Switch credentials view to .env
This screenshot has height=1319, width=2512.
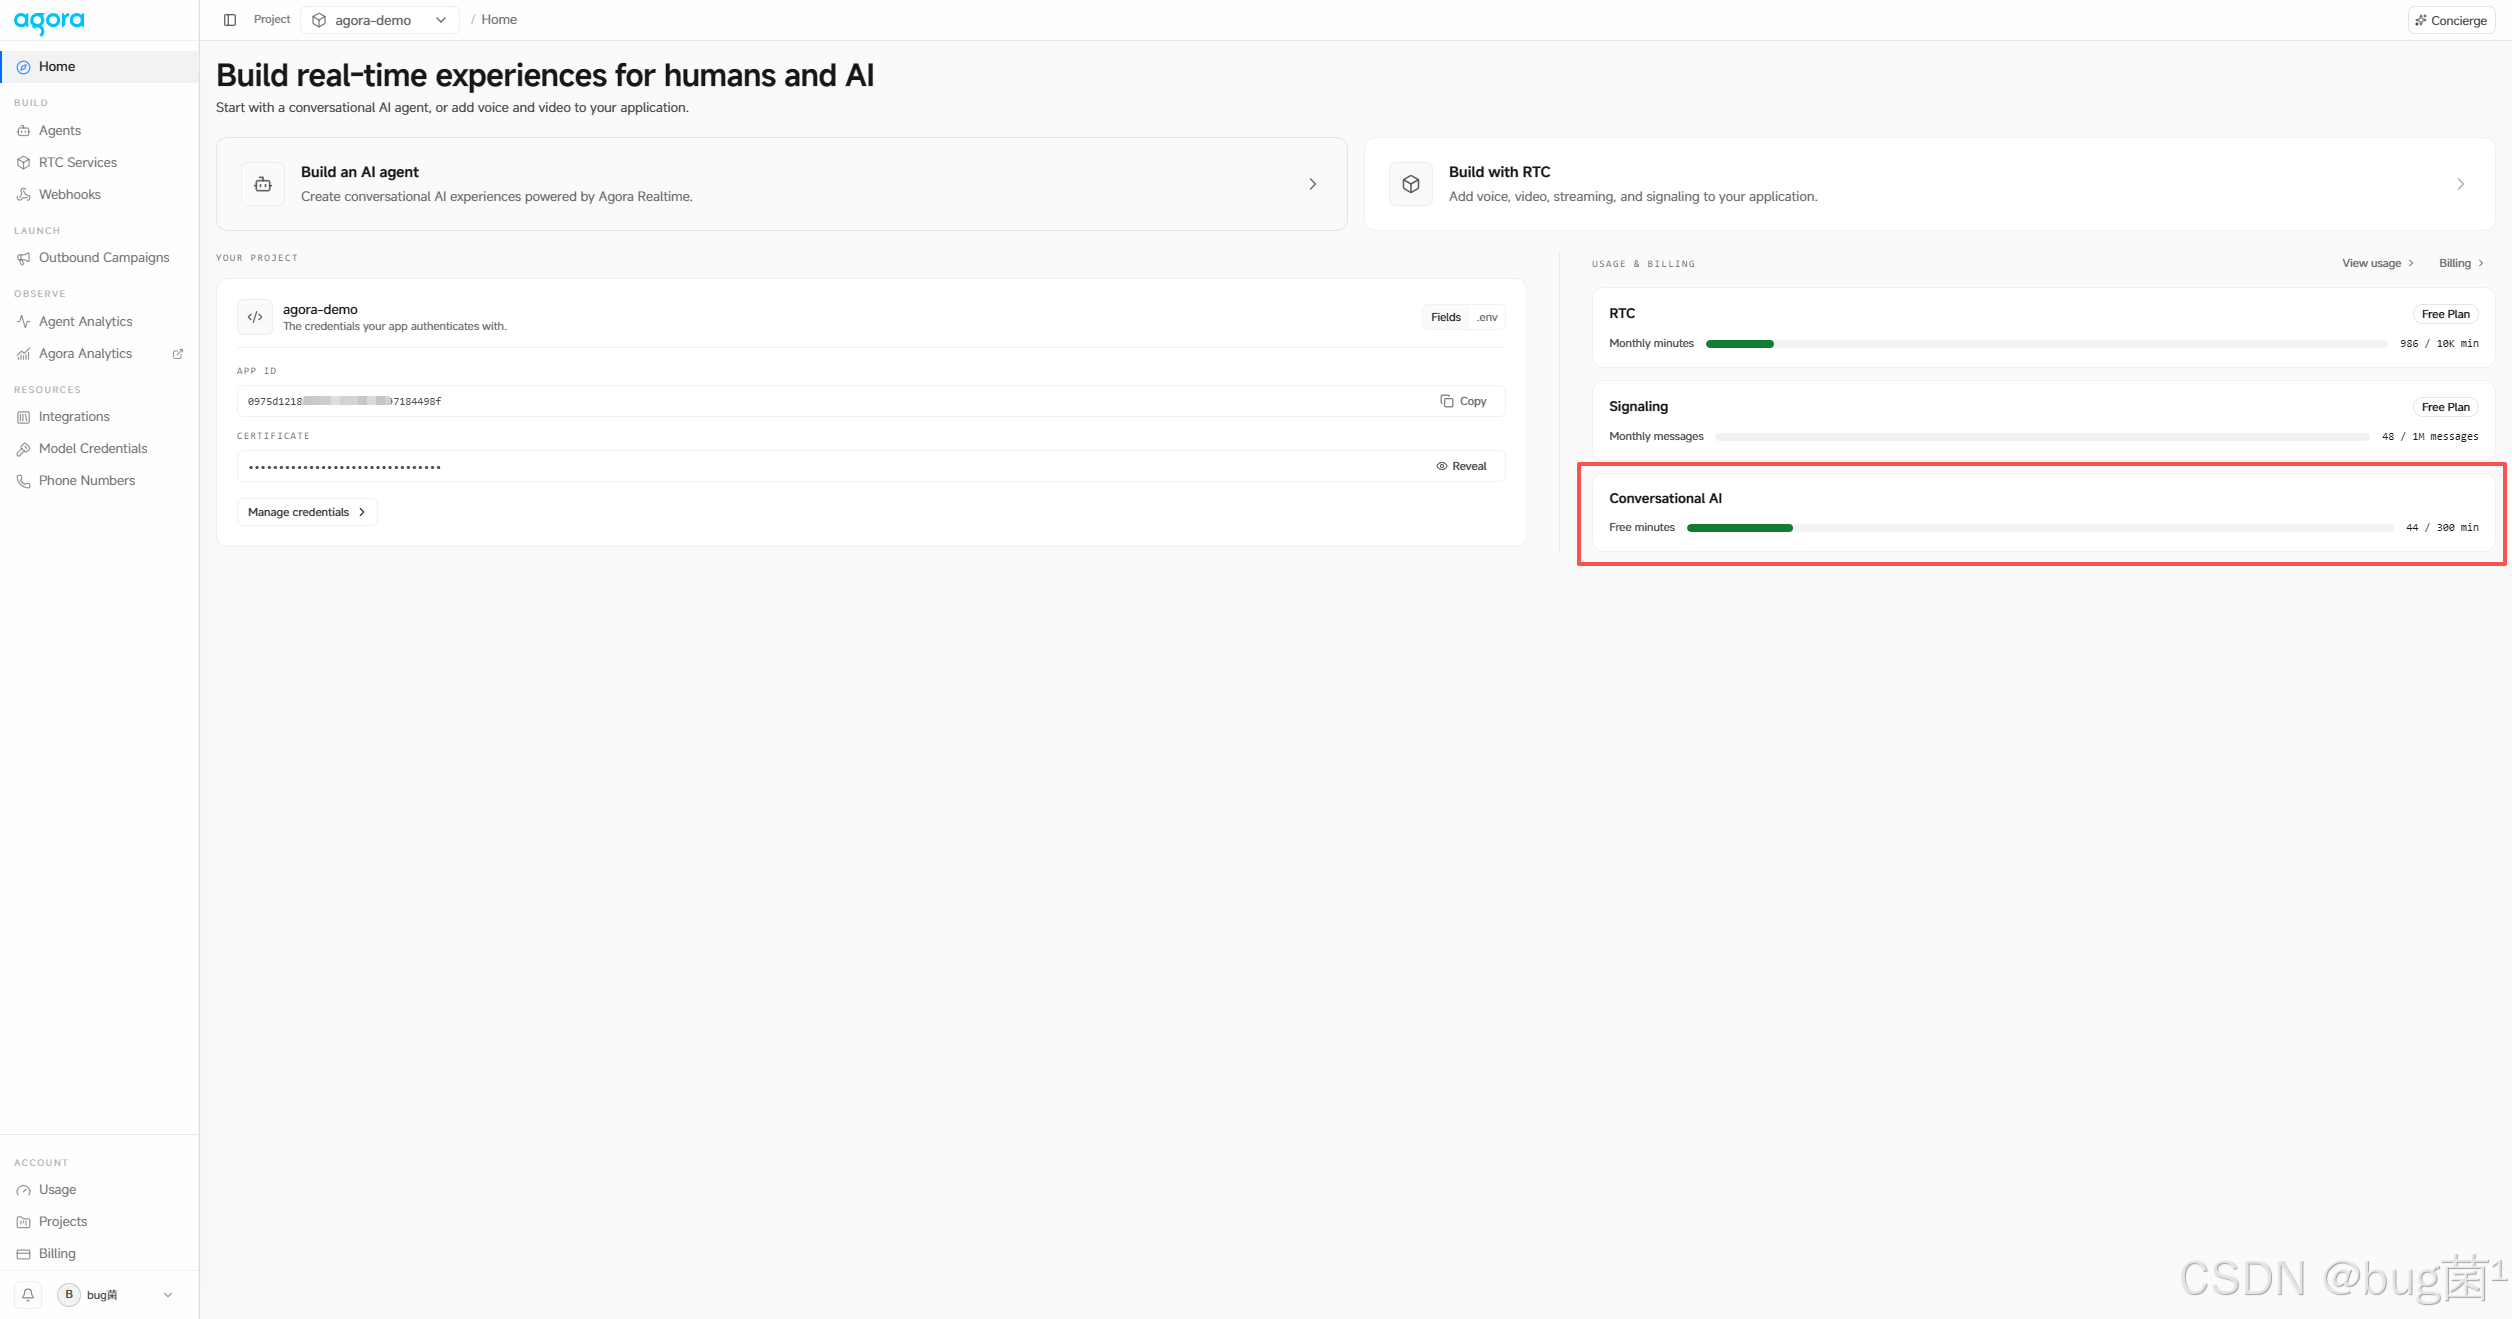pyautogui.click(x=1487, y=317)
